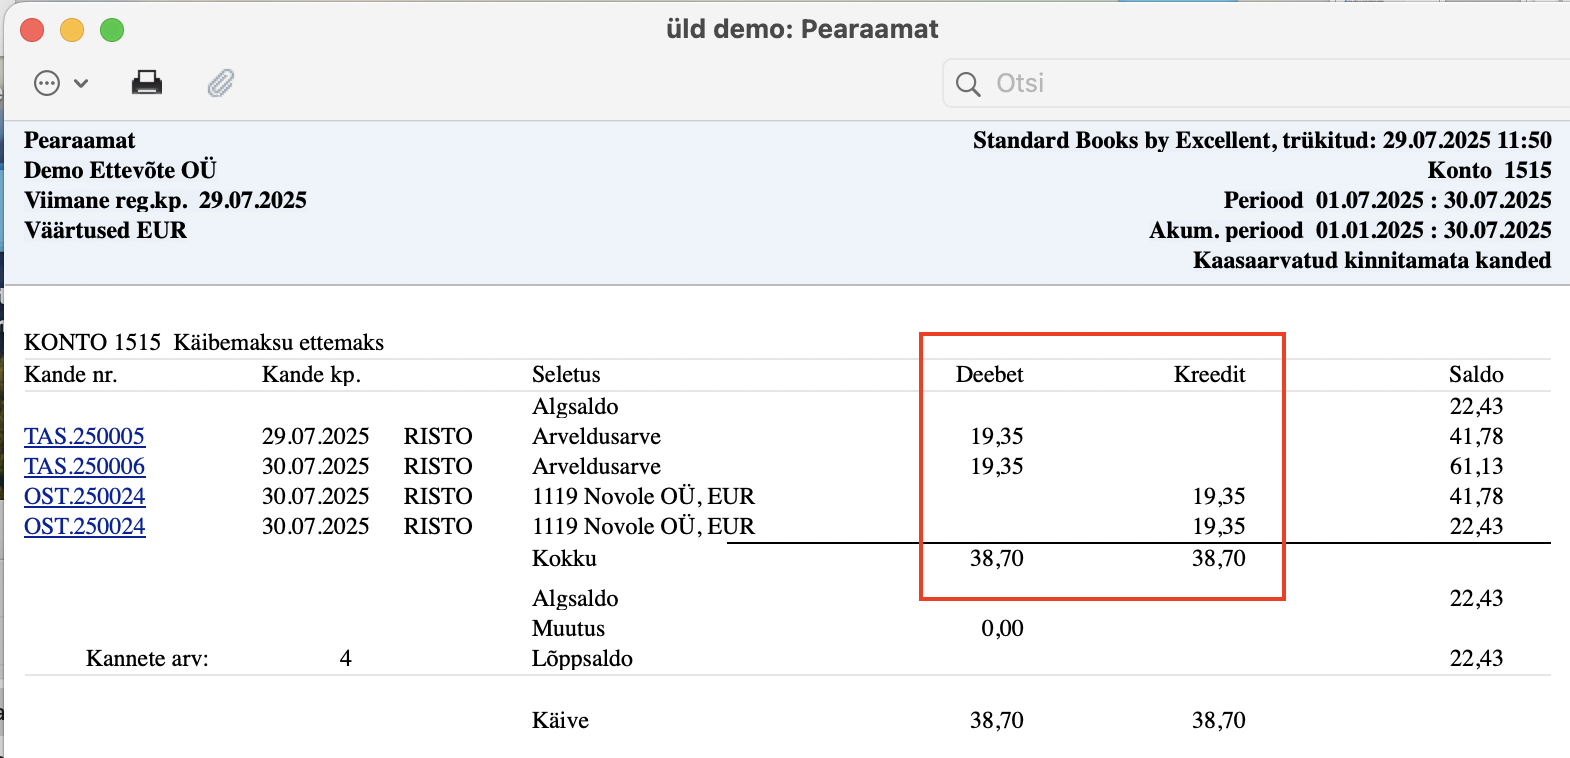Click the 'Demo Ettevõte OÜ' company name

(120, 170)
